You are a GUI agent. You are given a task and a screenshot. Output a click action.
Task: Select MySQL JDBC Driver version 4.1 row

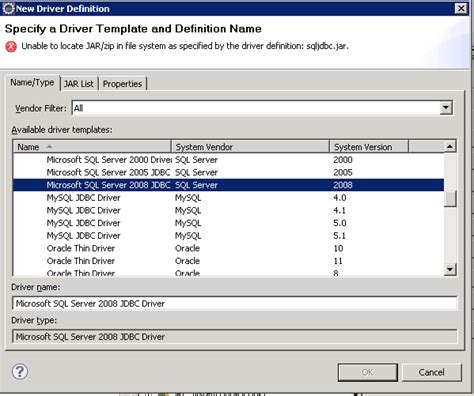[228, 210]
